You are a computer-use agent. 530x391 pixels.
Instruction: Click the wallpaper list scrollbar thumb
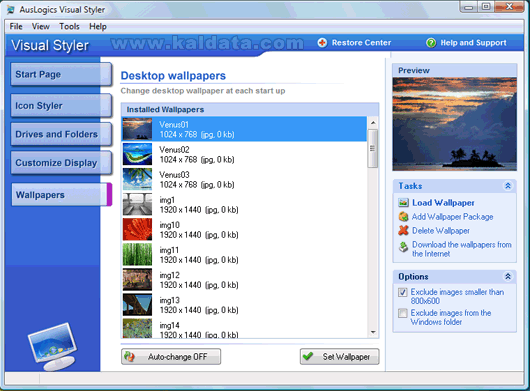click(x=373, y=148)
